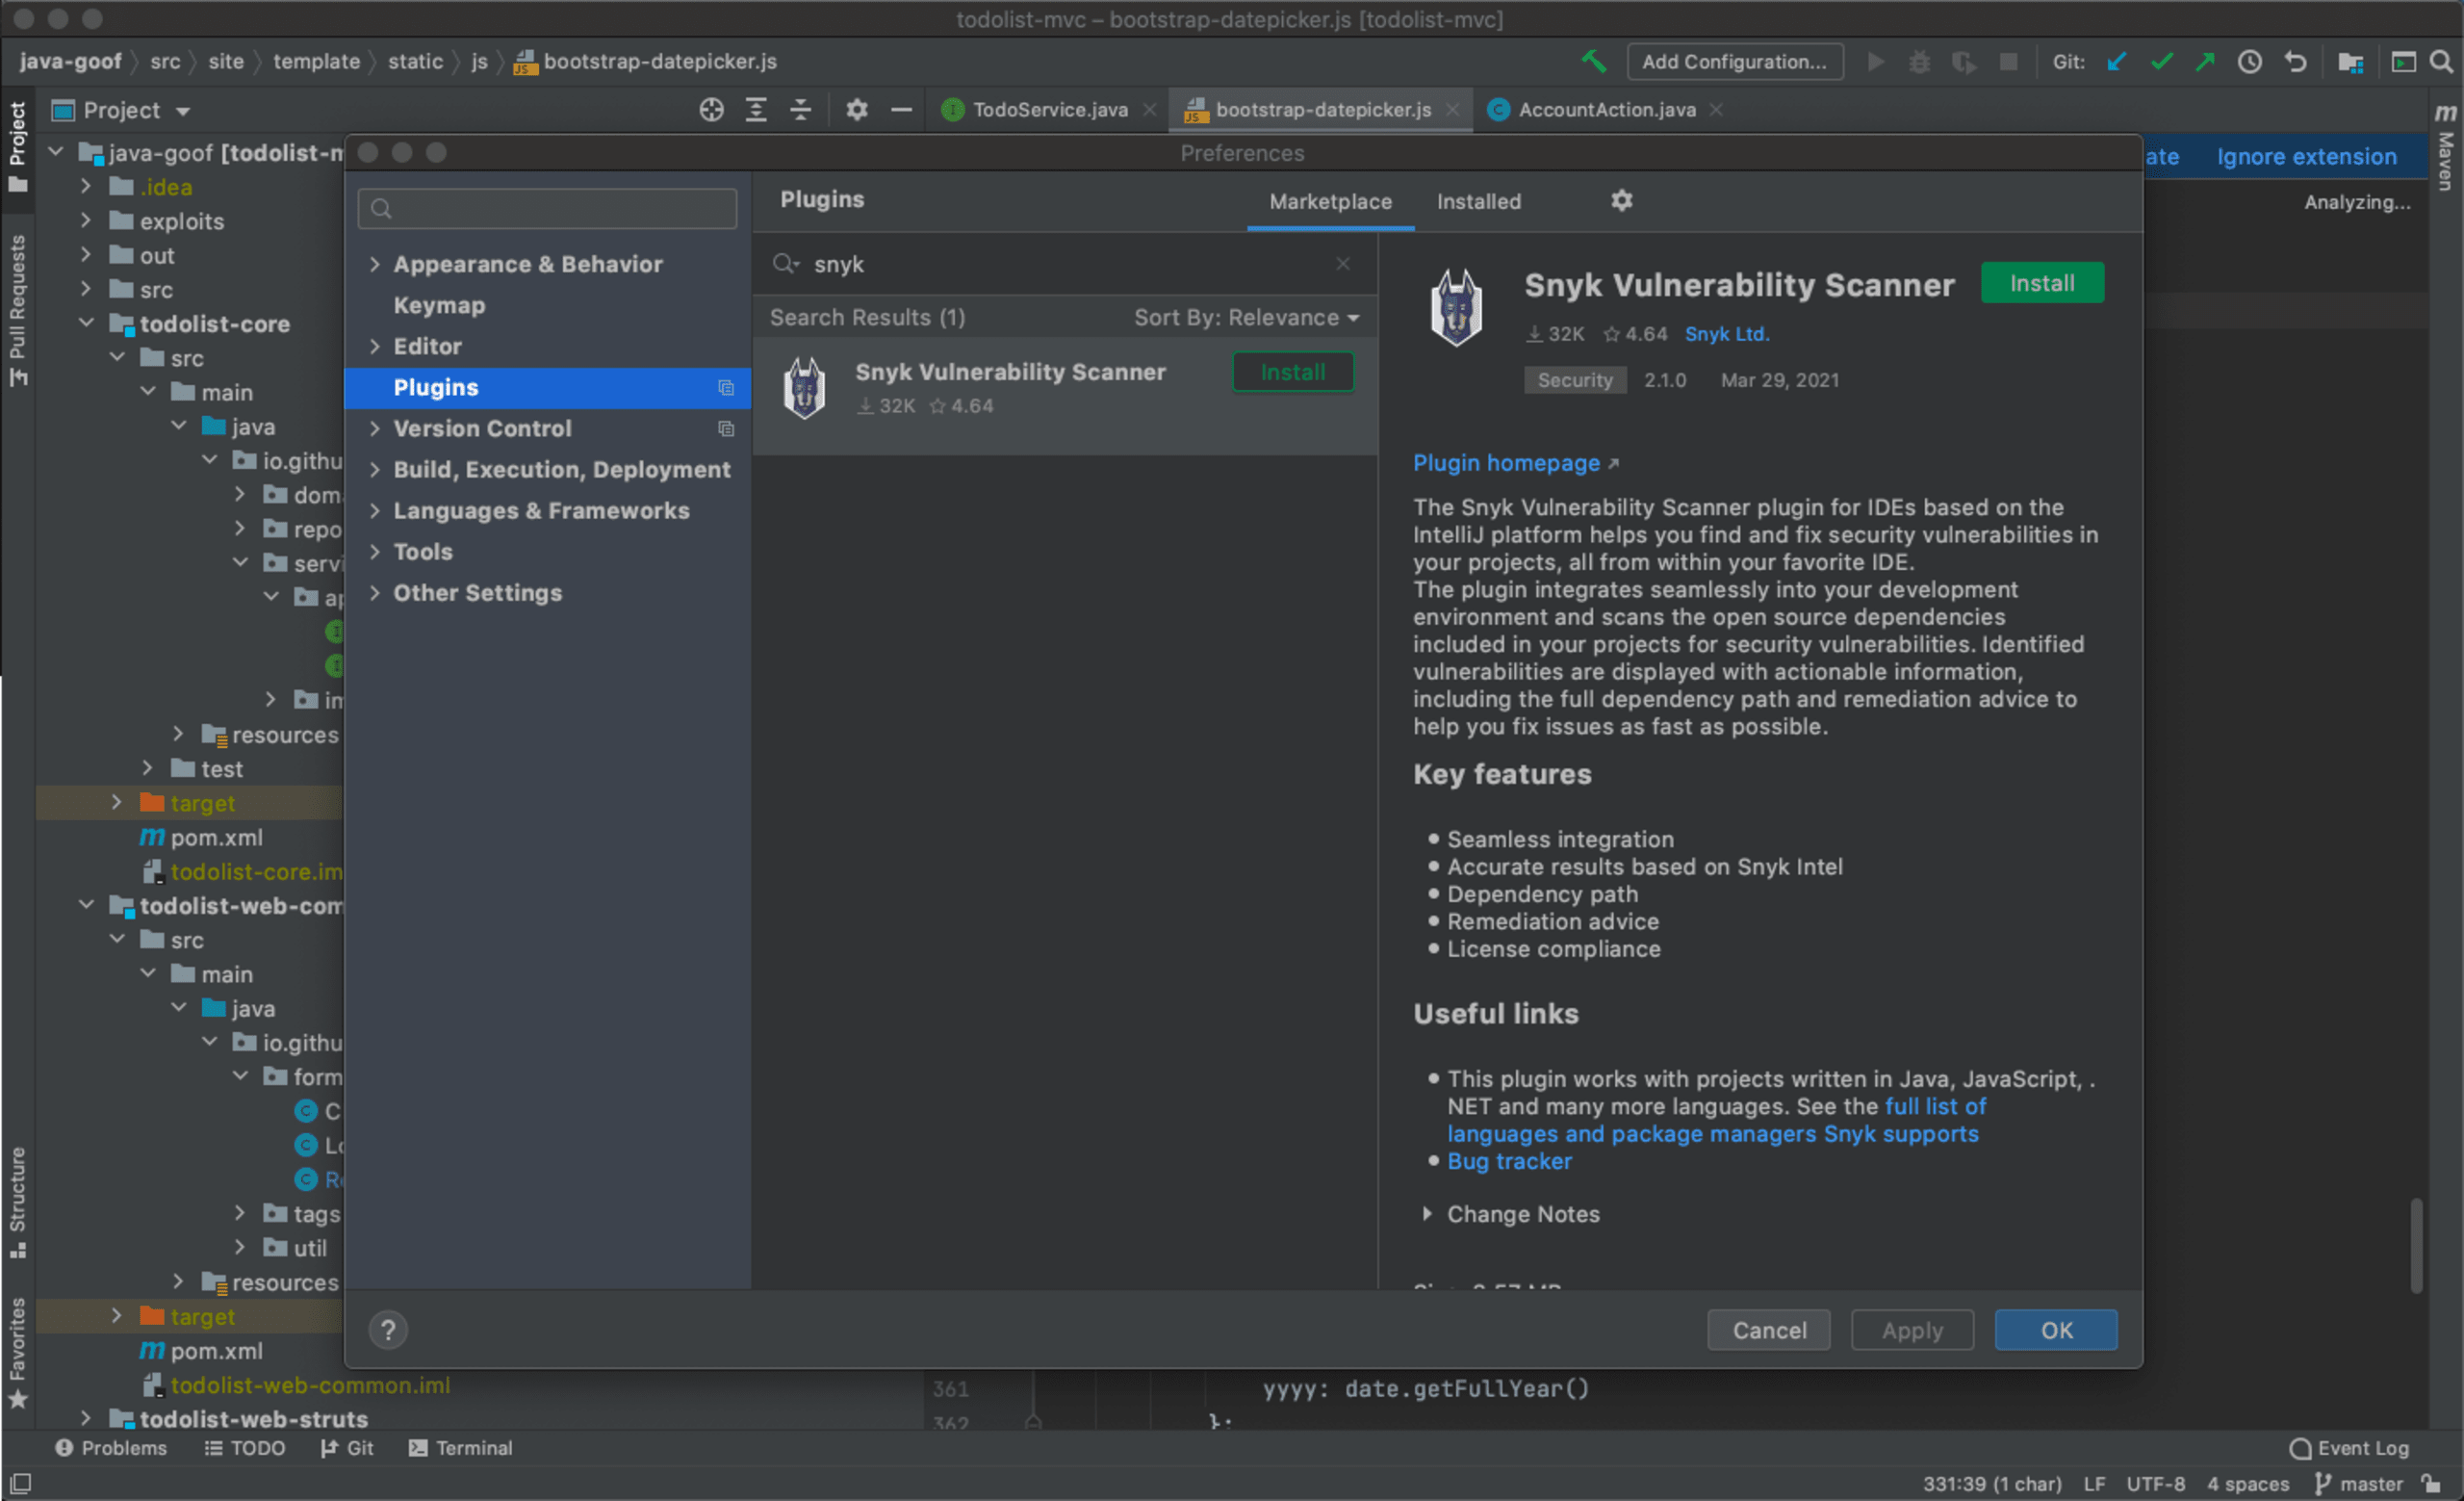Image resolution: width=2464 pixels, height=1501 pixels.
Task: Open the Plugin homepage link
Action: [x=1515, y=463]
